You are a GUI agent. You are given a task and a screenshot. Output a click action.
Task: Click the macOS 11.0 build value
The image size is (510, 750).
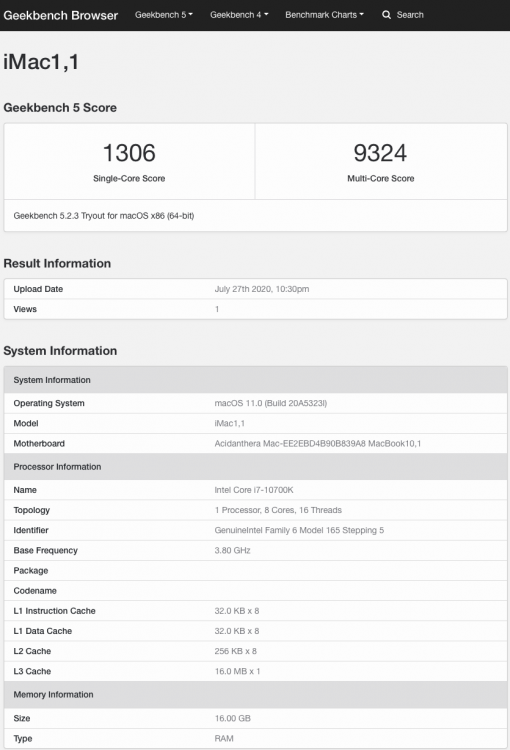[x=271, y=403]
